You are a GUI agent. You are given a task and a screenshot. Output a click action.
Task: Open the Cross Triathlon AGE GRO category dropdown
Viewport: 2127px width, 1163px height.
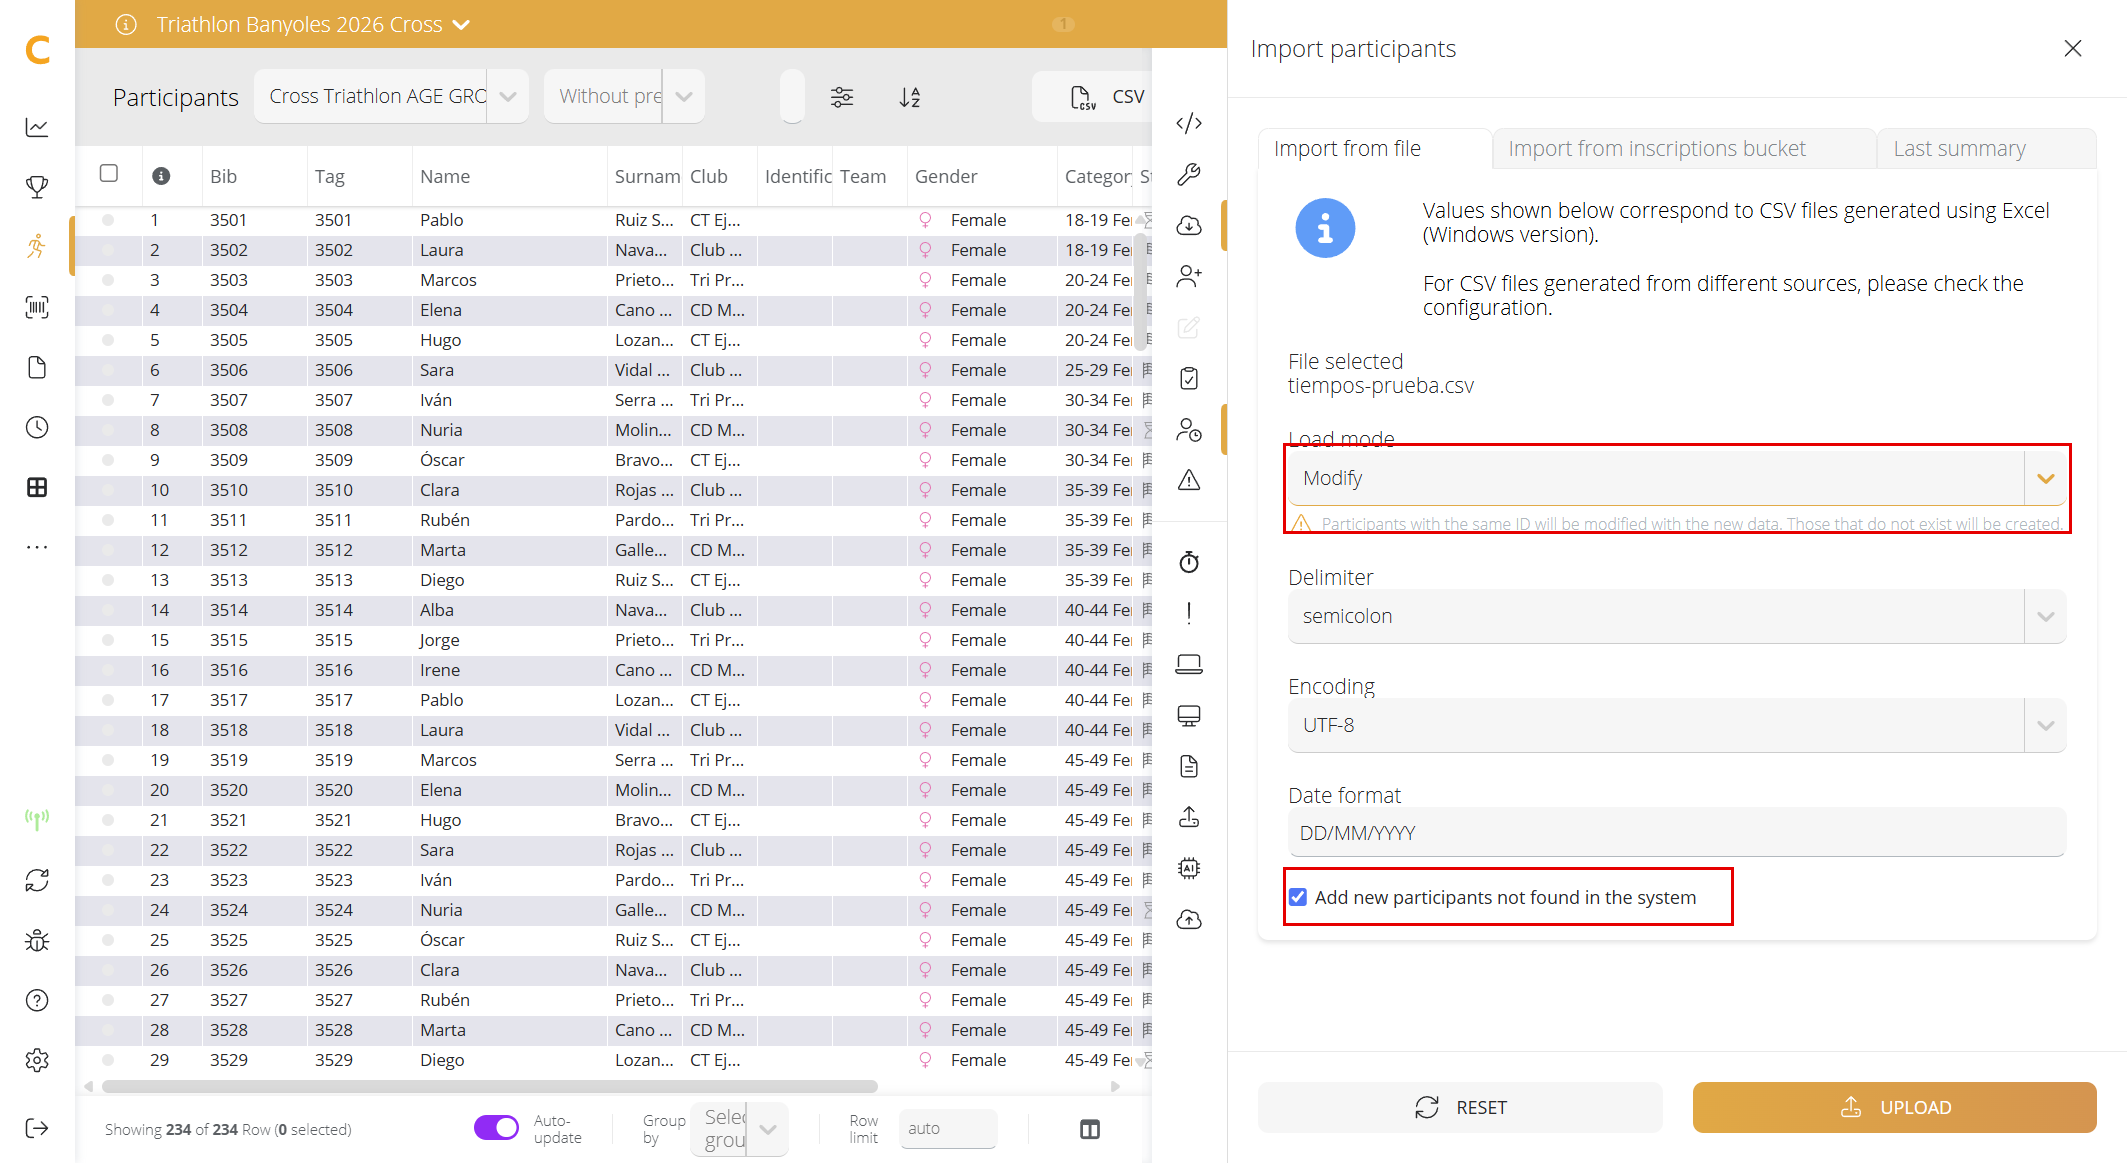(x=391, y=96)
